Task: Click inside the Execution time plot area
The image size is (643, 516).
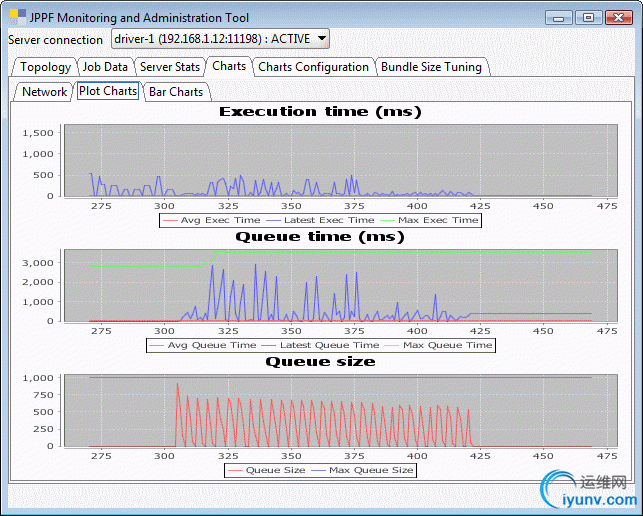Action: point(341,160)
